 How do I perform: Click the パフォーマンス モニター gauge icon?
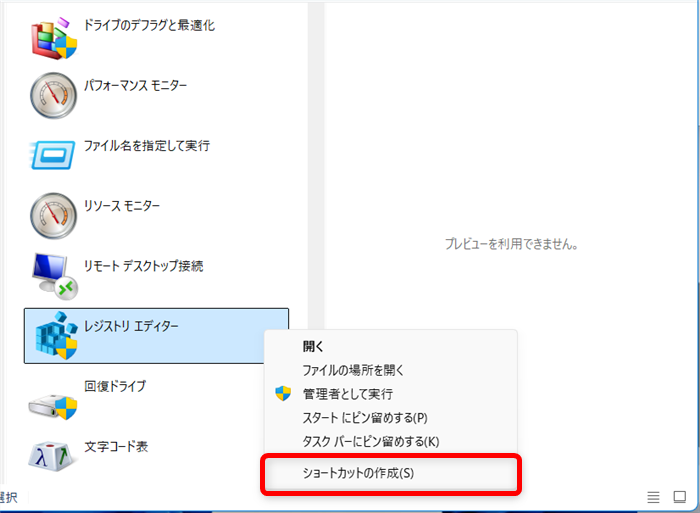54,96
